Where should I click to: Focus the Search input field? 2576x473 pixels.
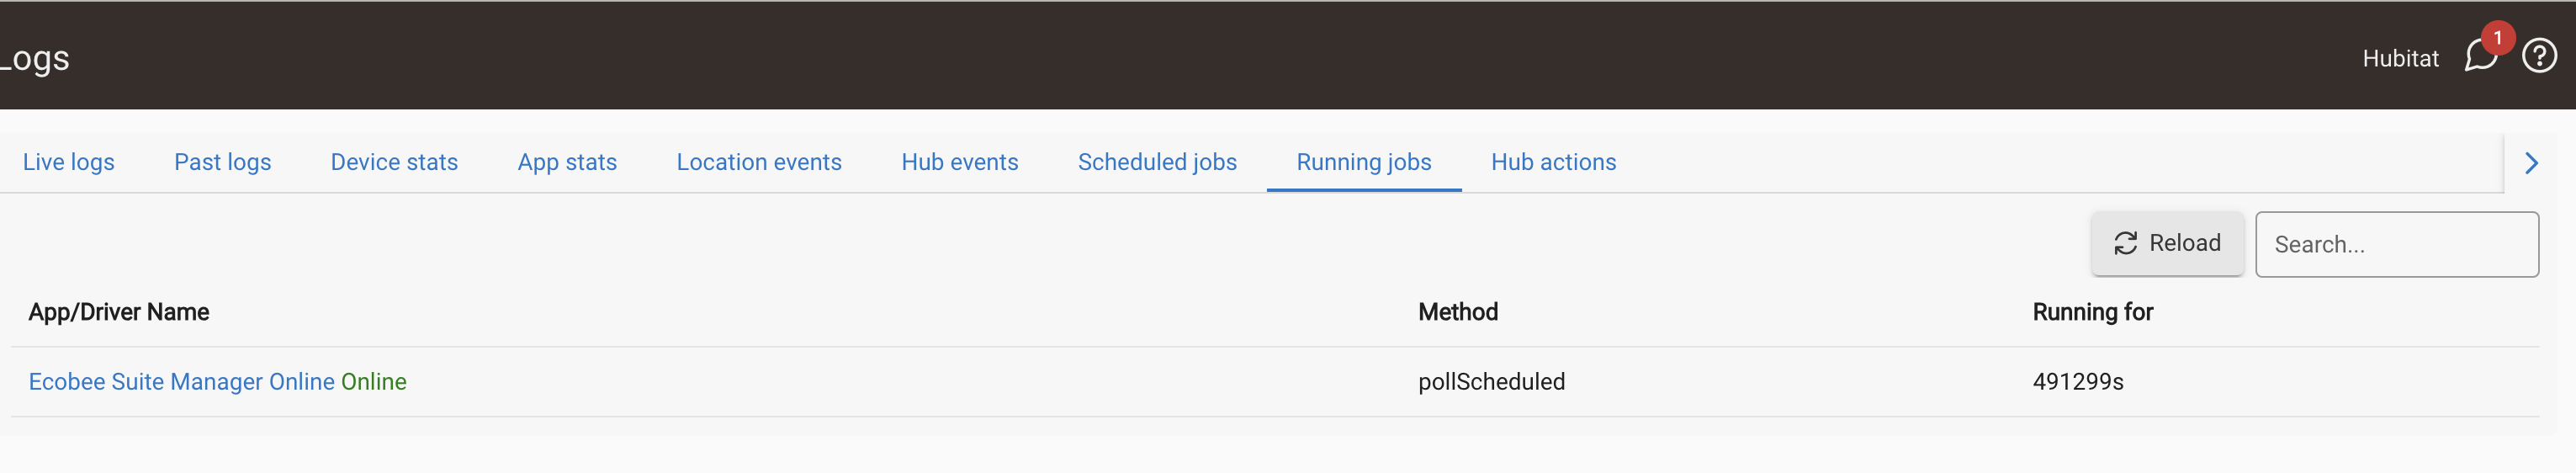click(x=2396, y=244)
